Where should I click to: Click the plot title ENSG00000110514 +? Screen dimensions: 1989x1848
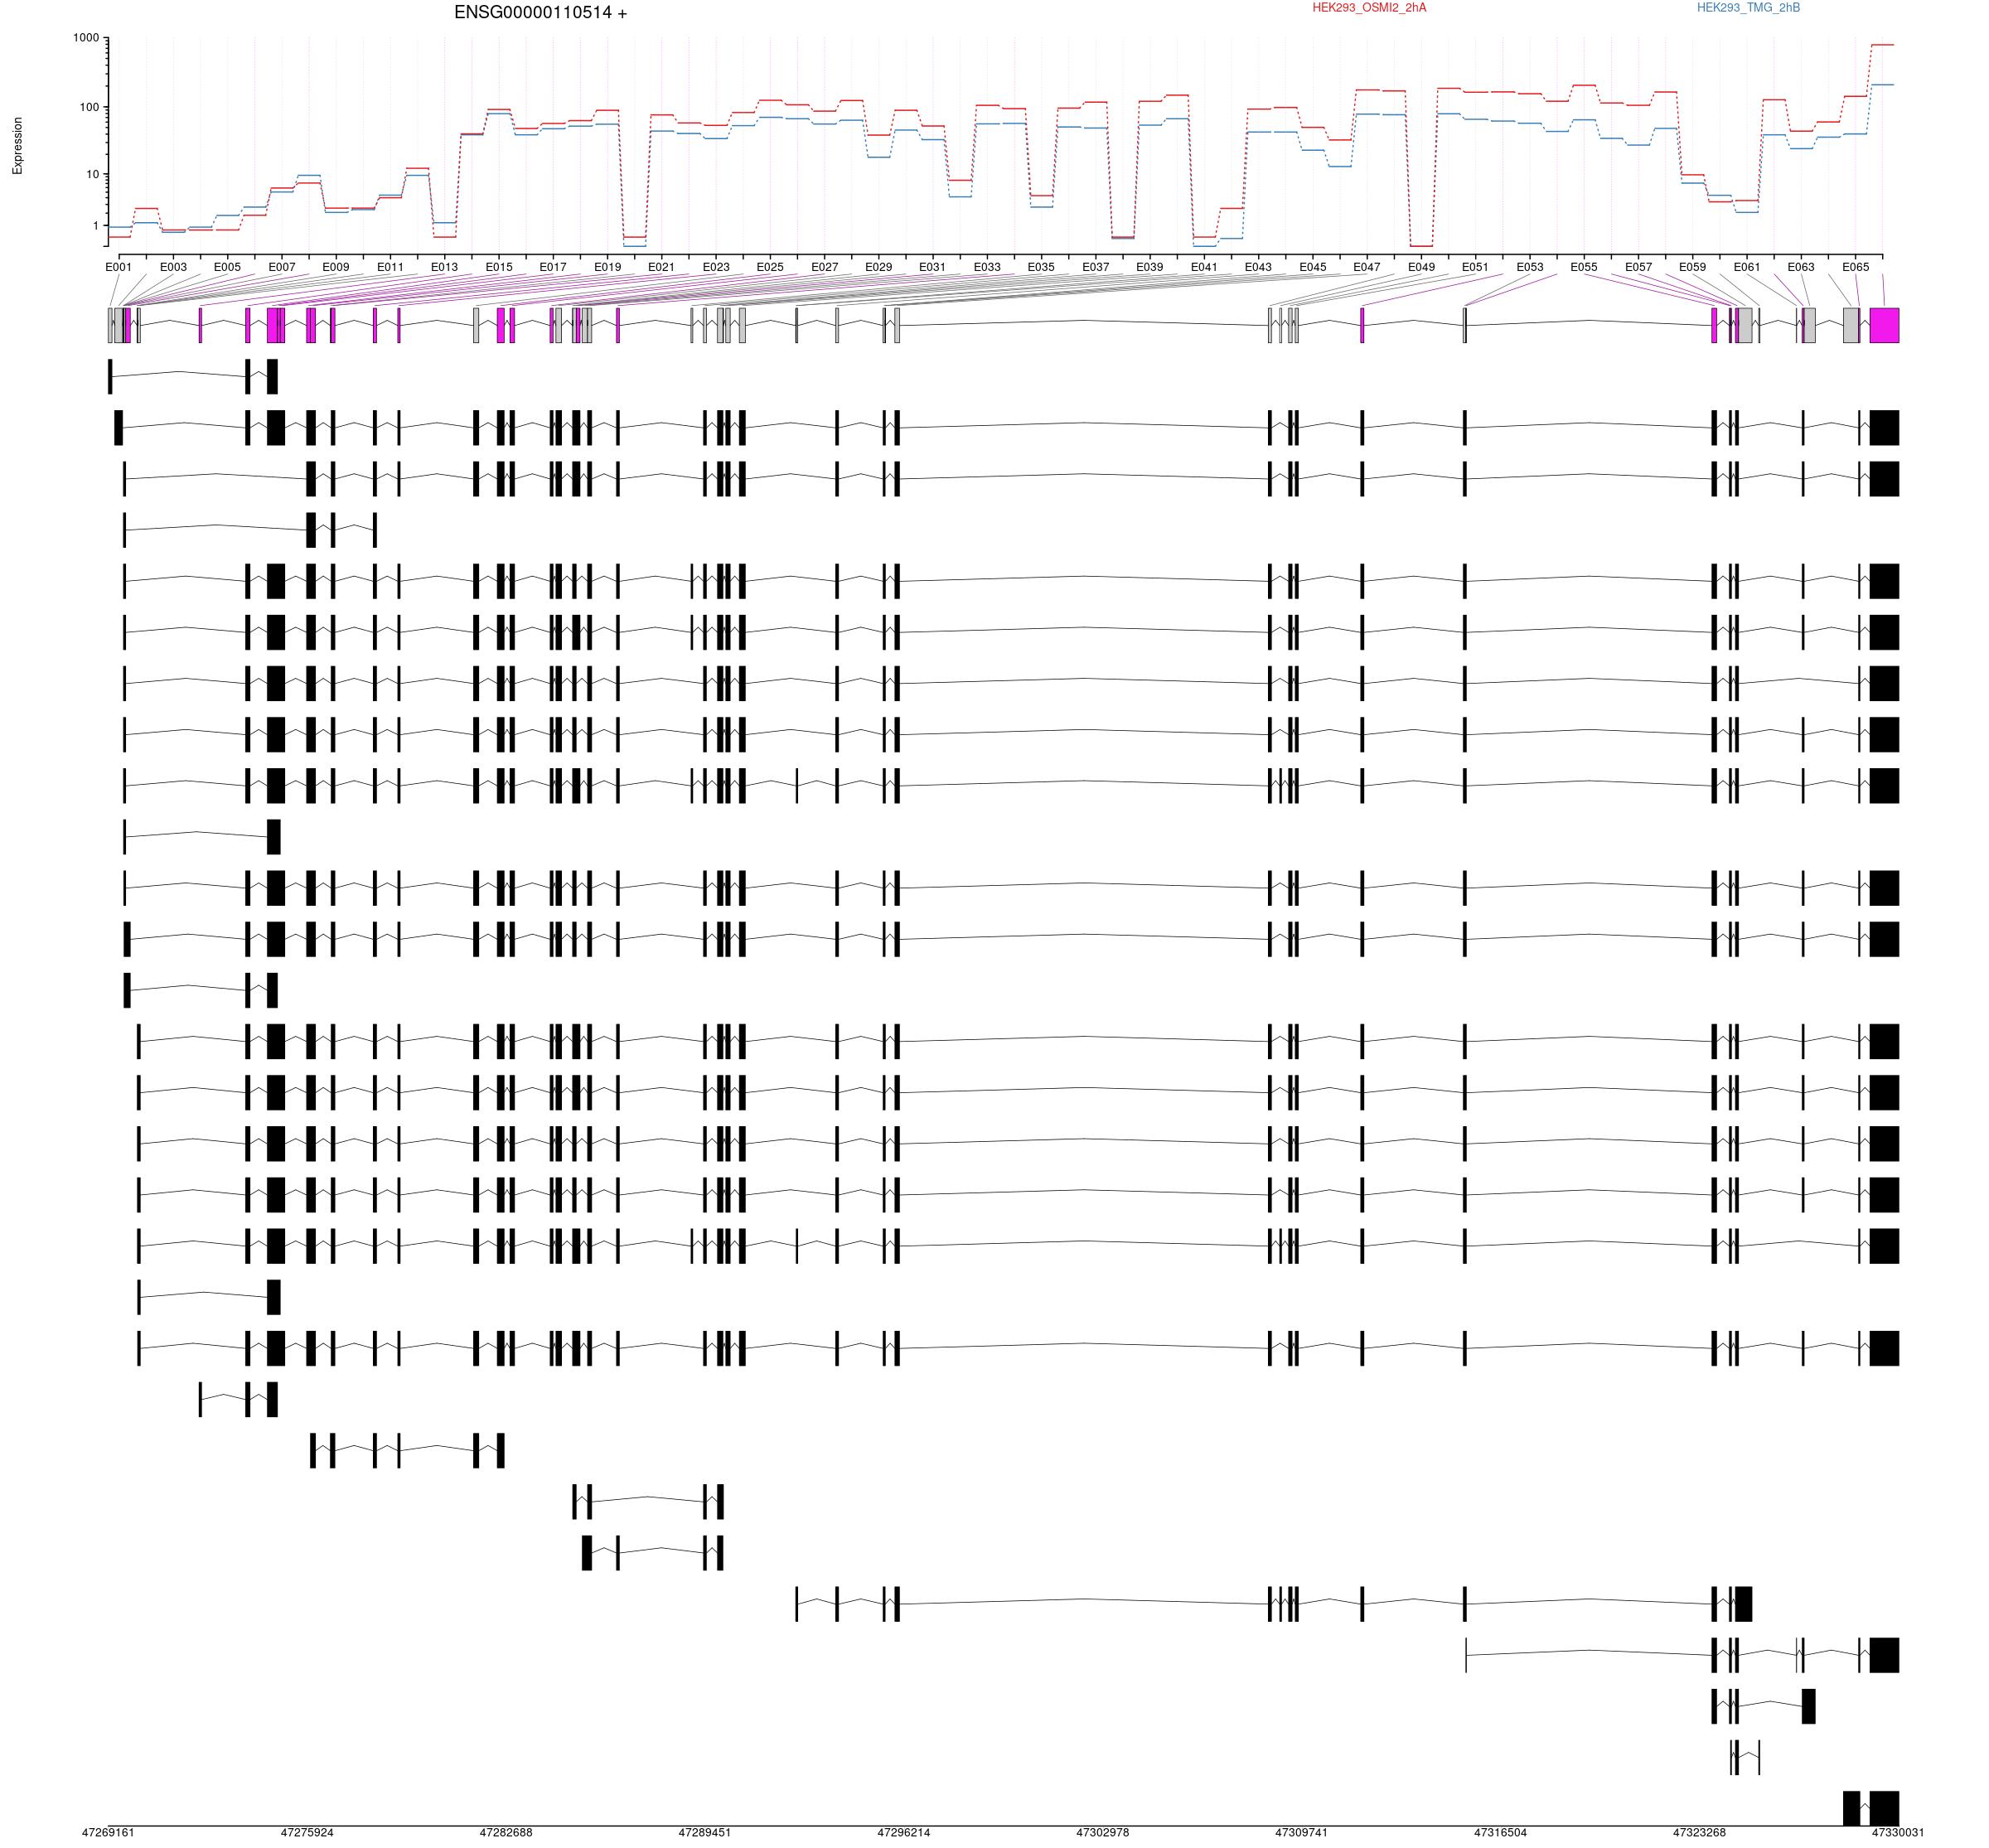540,13
